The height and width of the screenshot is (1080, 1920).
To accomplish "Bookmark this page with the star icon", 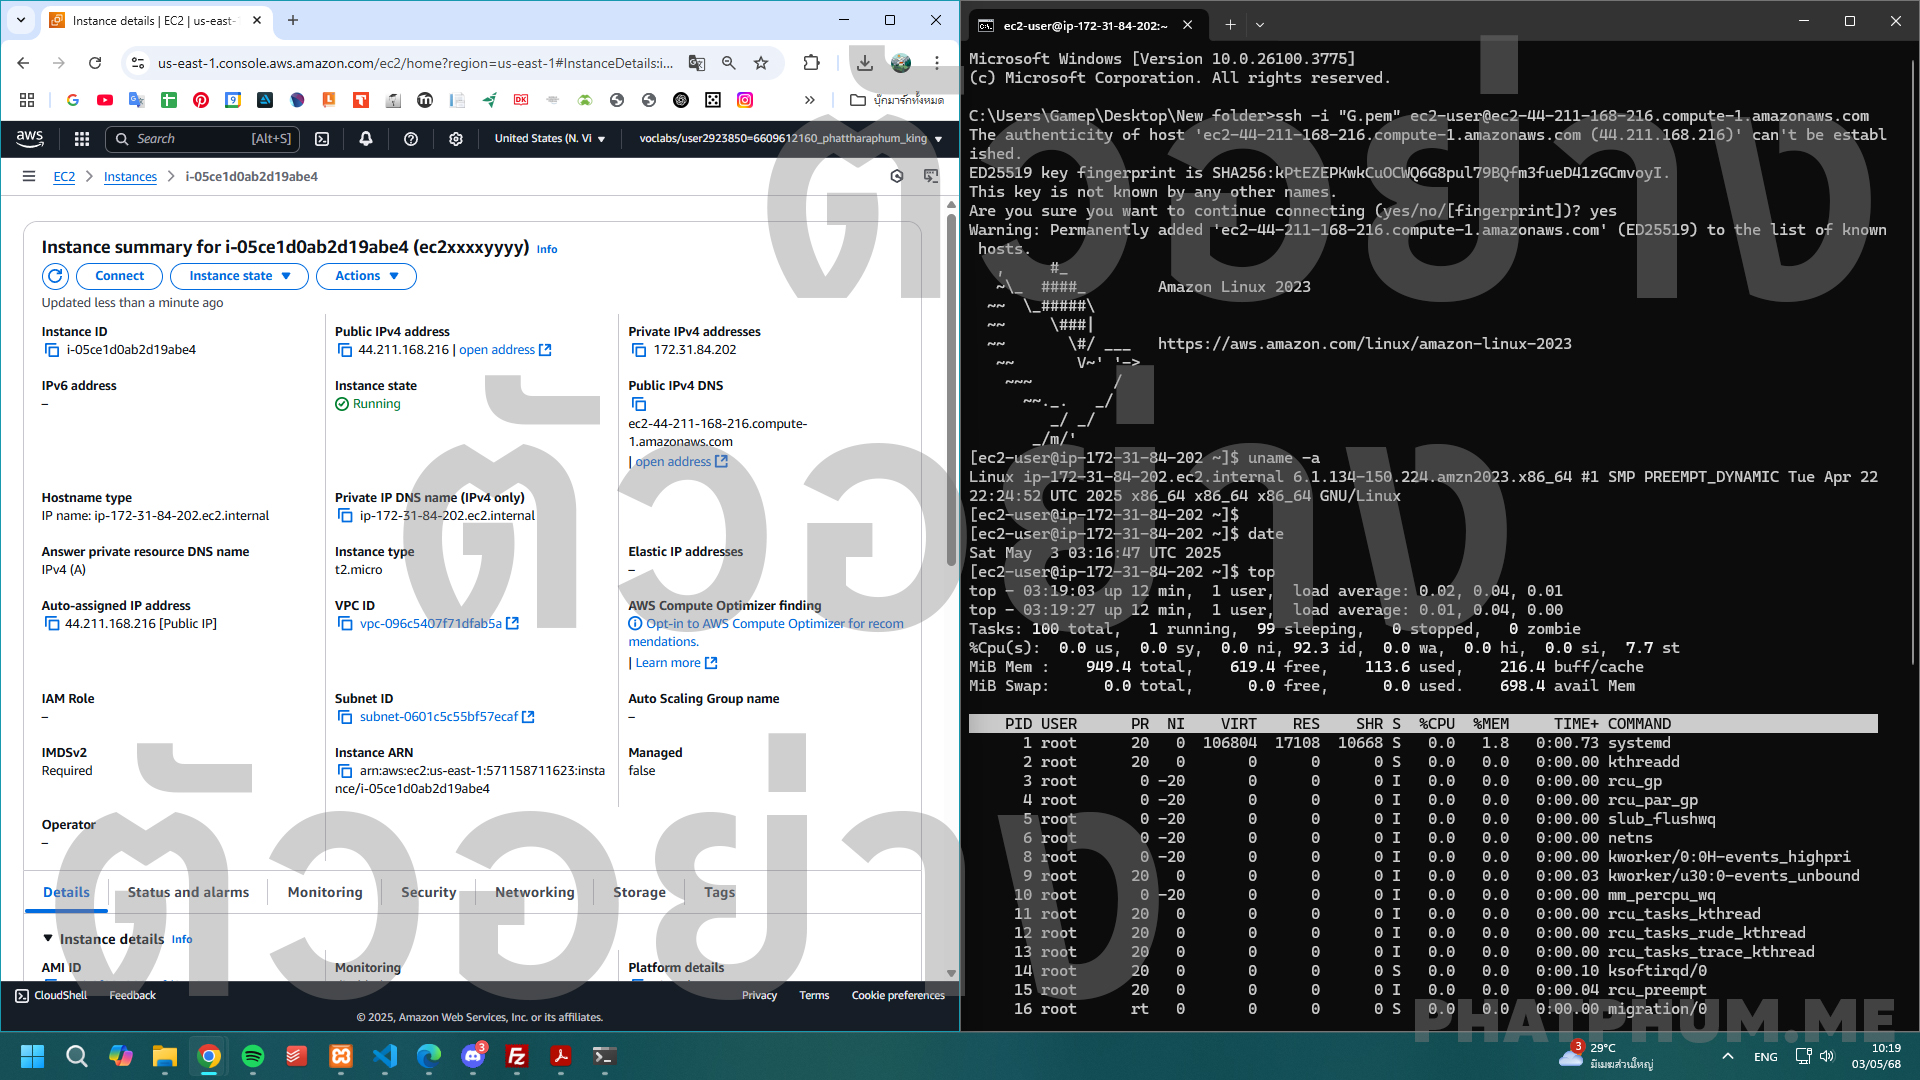I will coord(761,63).
